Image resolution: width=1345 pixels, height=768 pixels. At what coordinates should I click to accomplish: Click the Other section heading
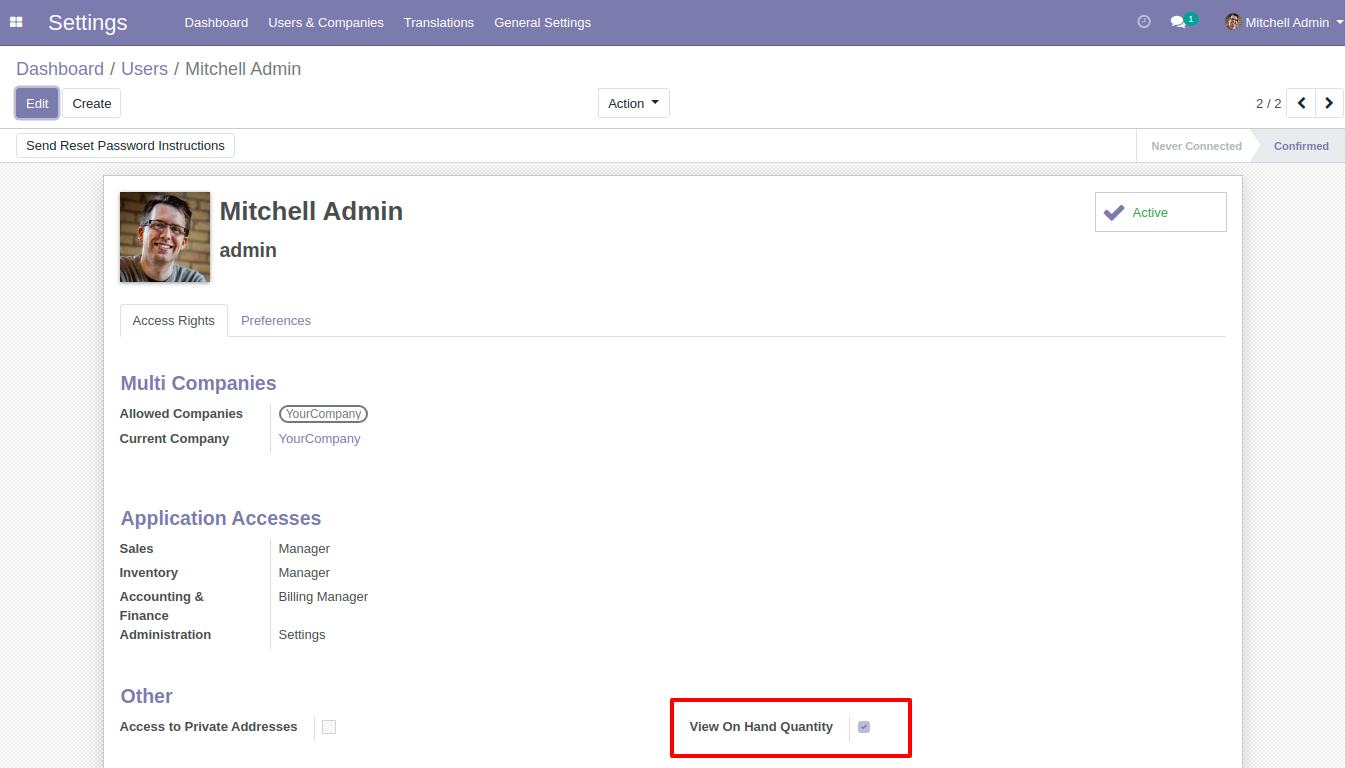coord(147,696)
